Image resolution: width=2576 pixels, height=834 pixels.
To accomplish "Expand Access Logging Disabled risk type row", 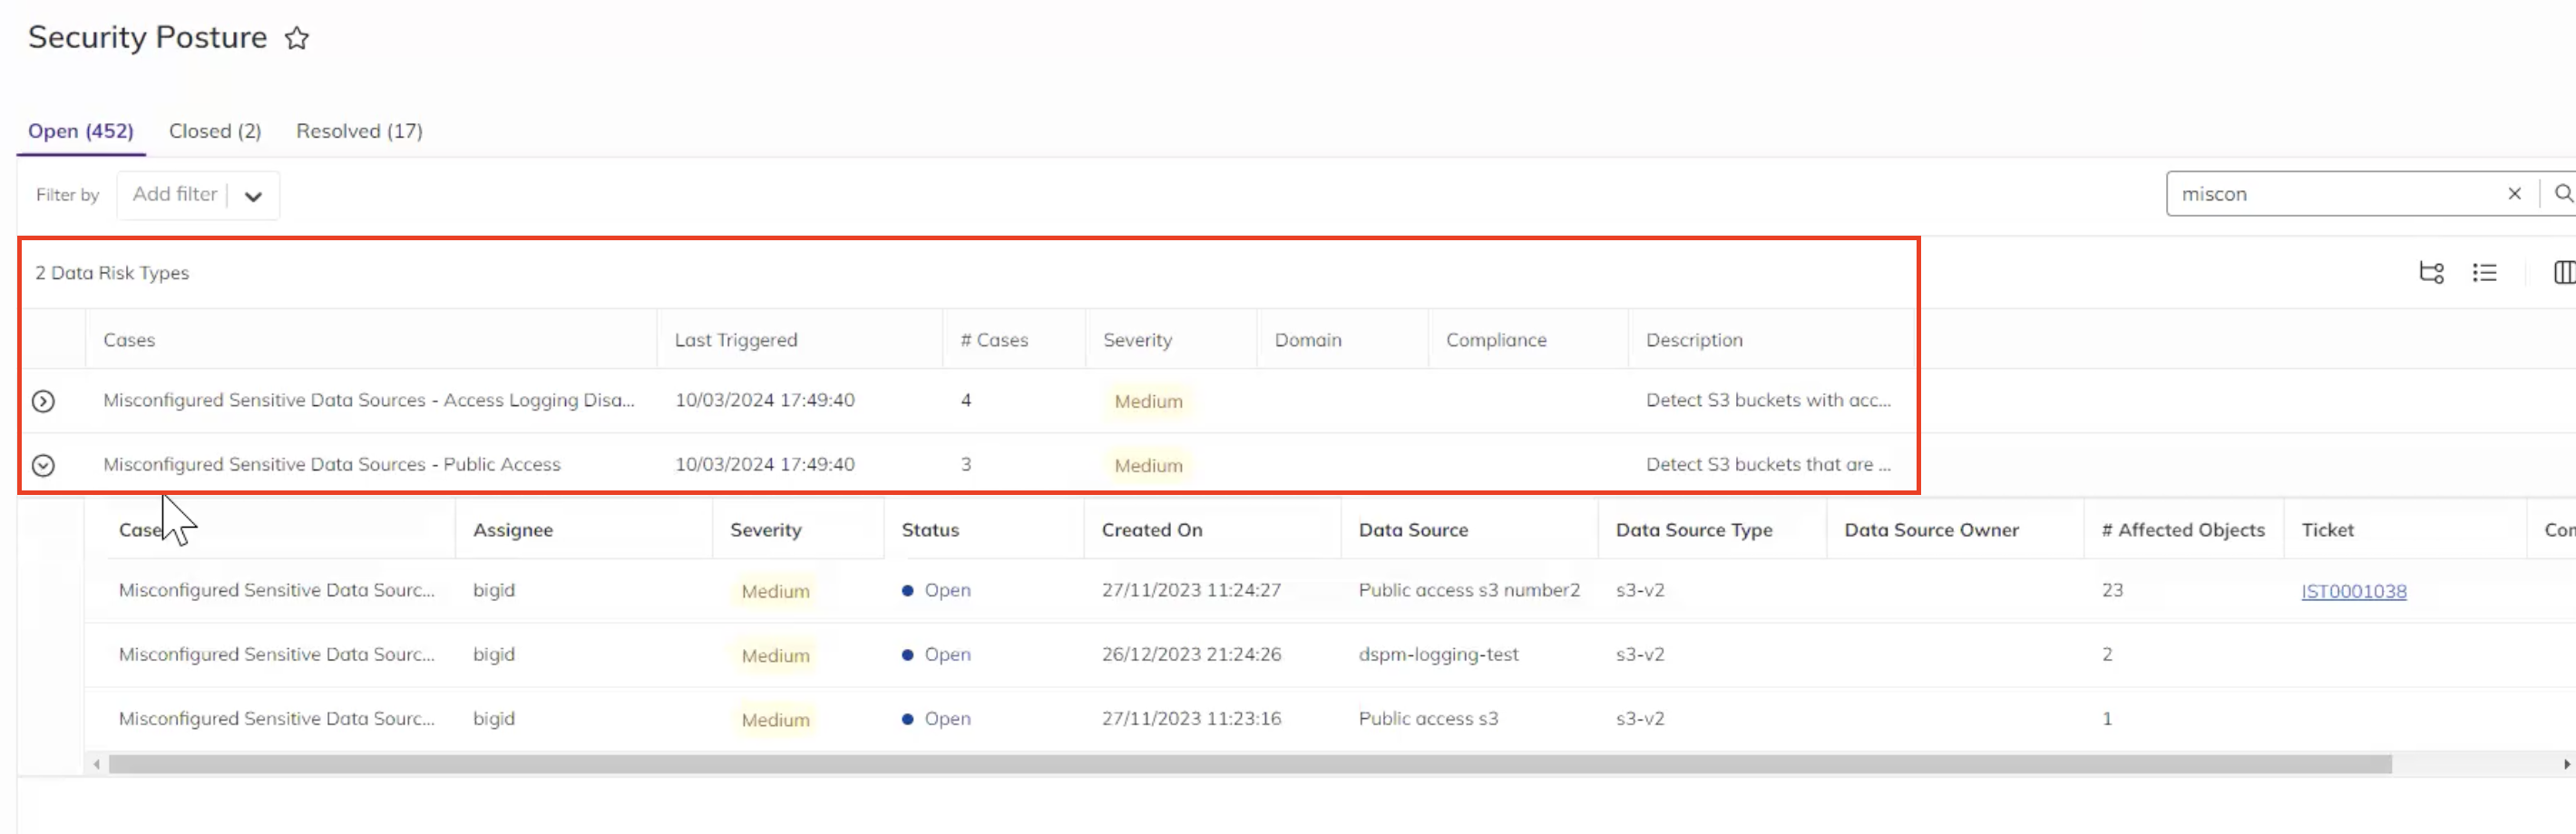I will point(43,401).
